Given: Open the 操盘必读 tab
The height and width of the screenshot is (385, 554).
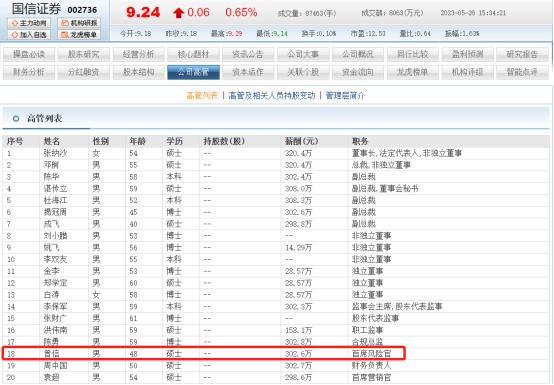Looking at the screenshot, I should pos(29,54).
